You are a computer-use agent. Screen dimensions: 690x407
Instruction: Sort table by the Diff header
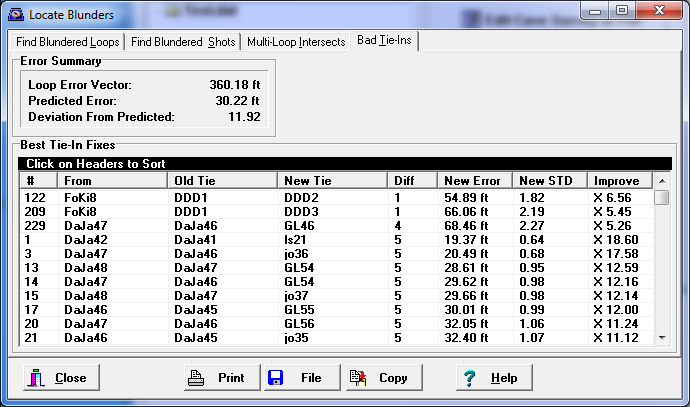pos(412,181)
